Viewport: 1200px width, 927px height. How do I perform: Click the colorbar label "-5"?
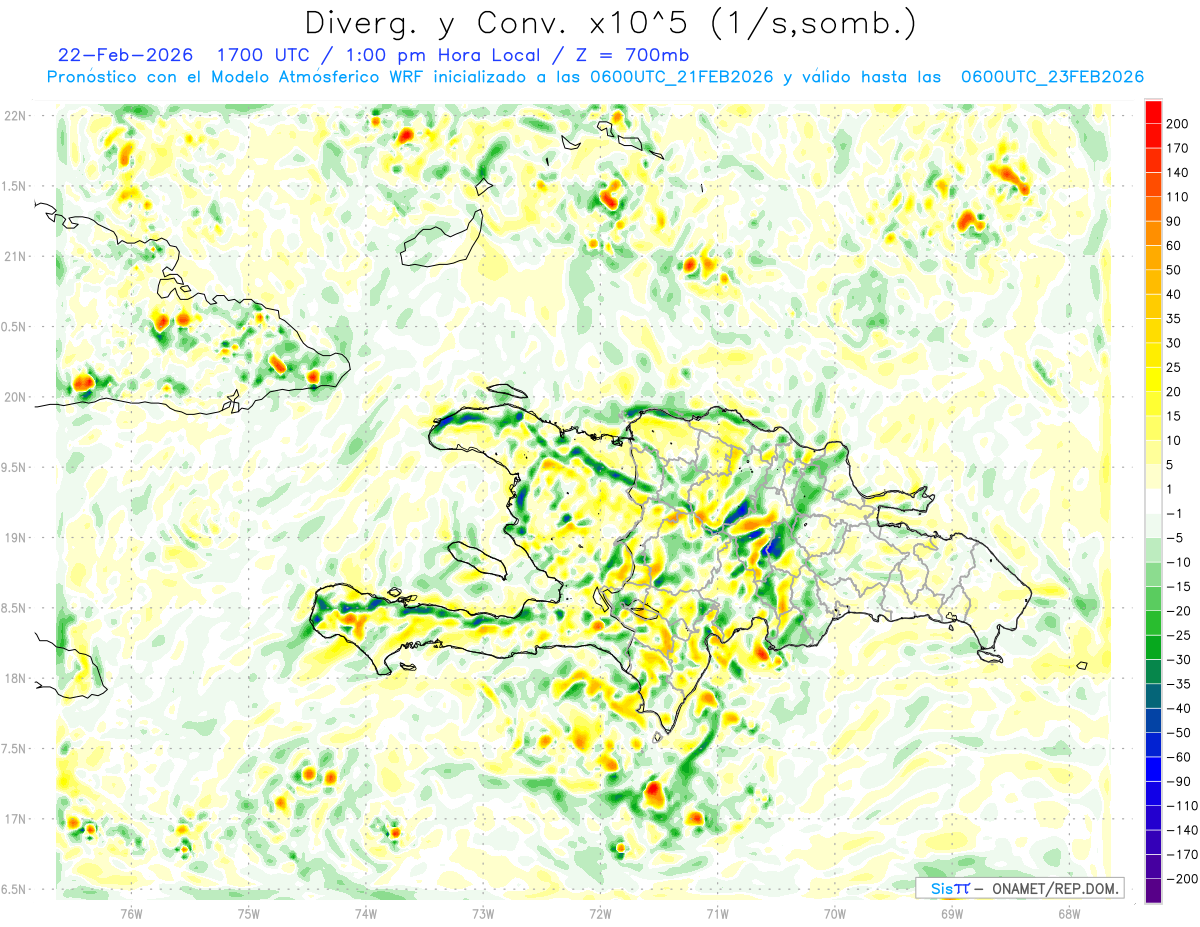point(1177,539)
